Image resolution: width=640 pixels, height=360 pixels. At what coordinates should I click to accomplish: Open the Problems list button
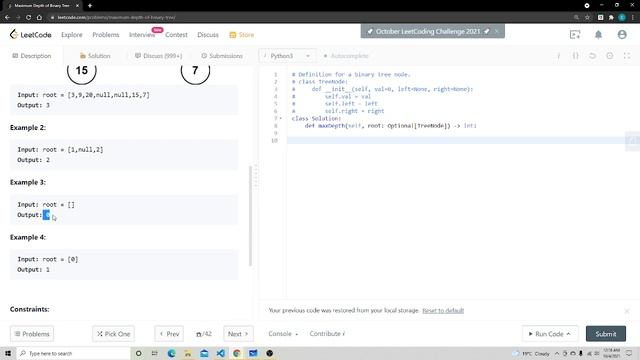coord(32,334)
